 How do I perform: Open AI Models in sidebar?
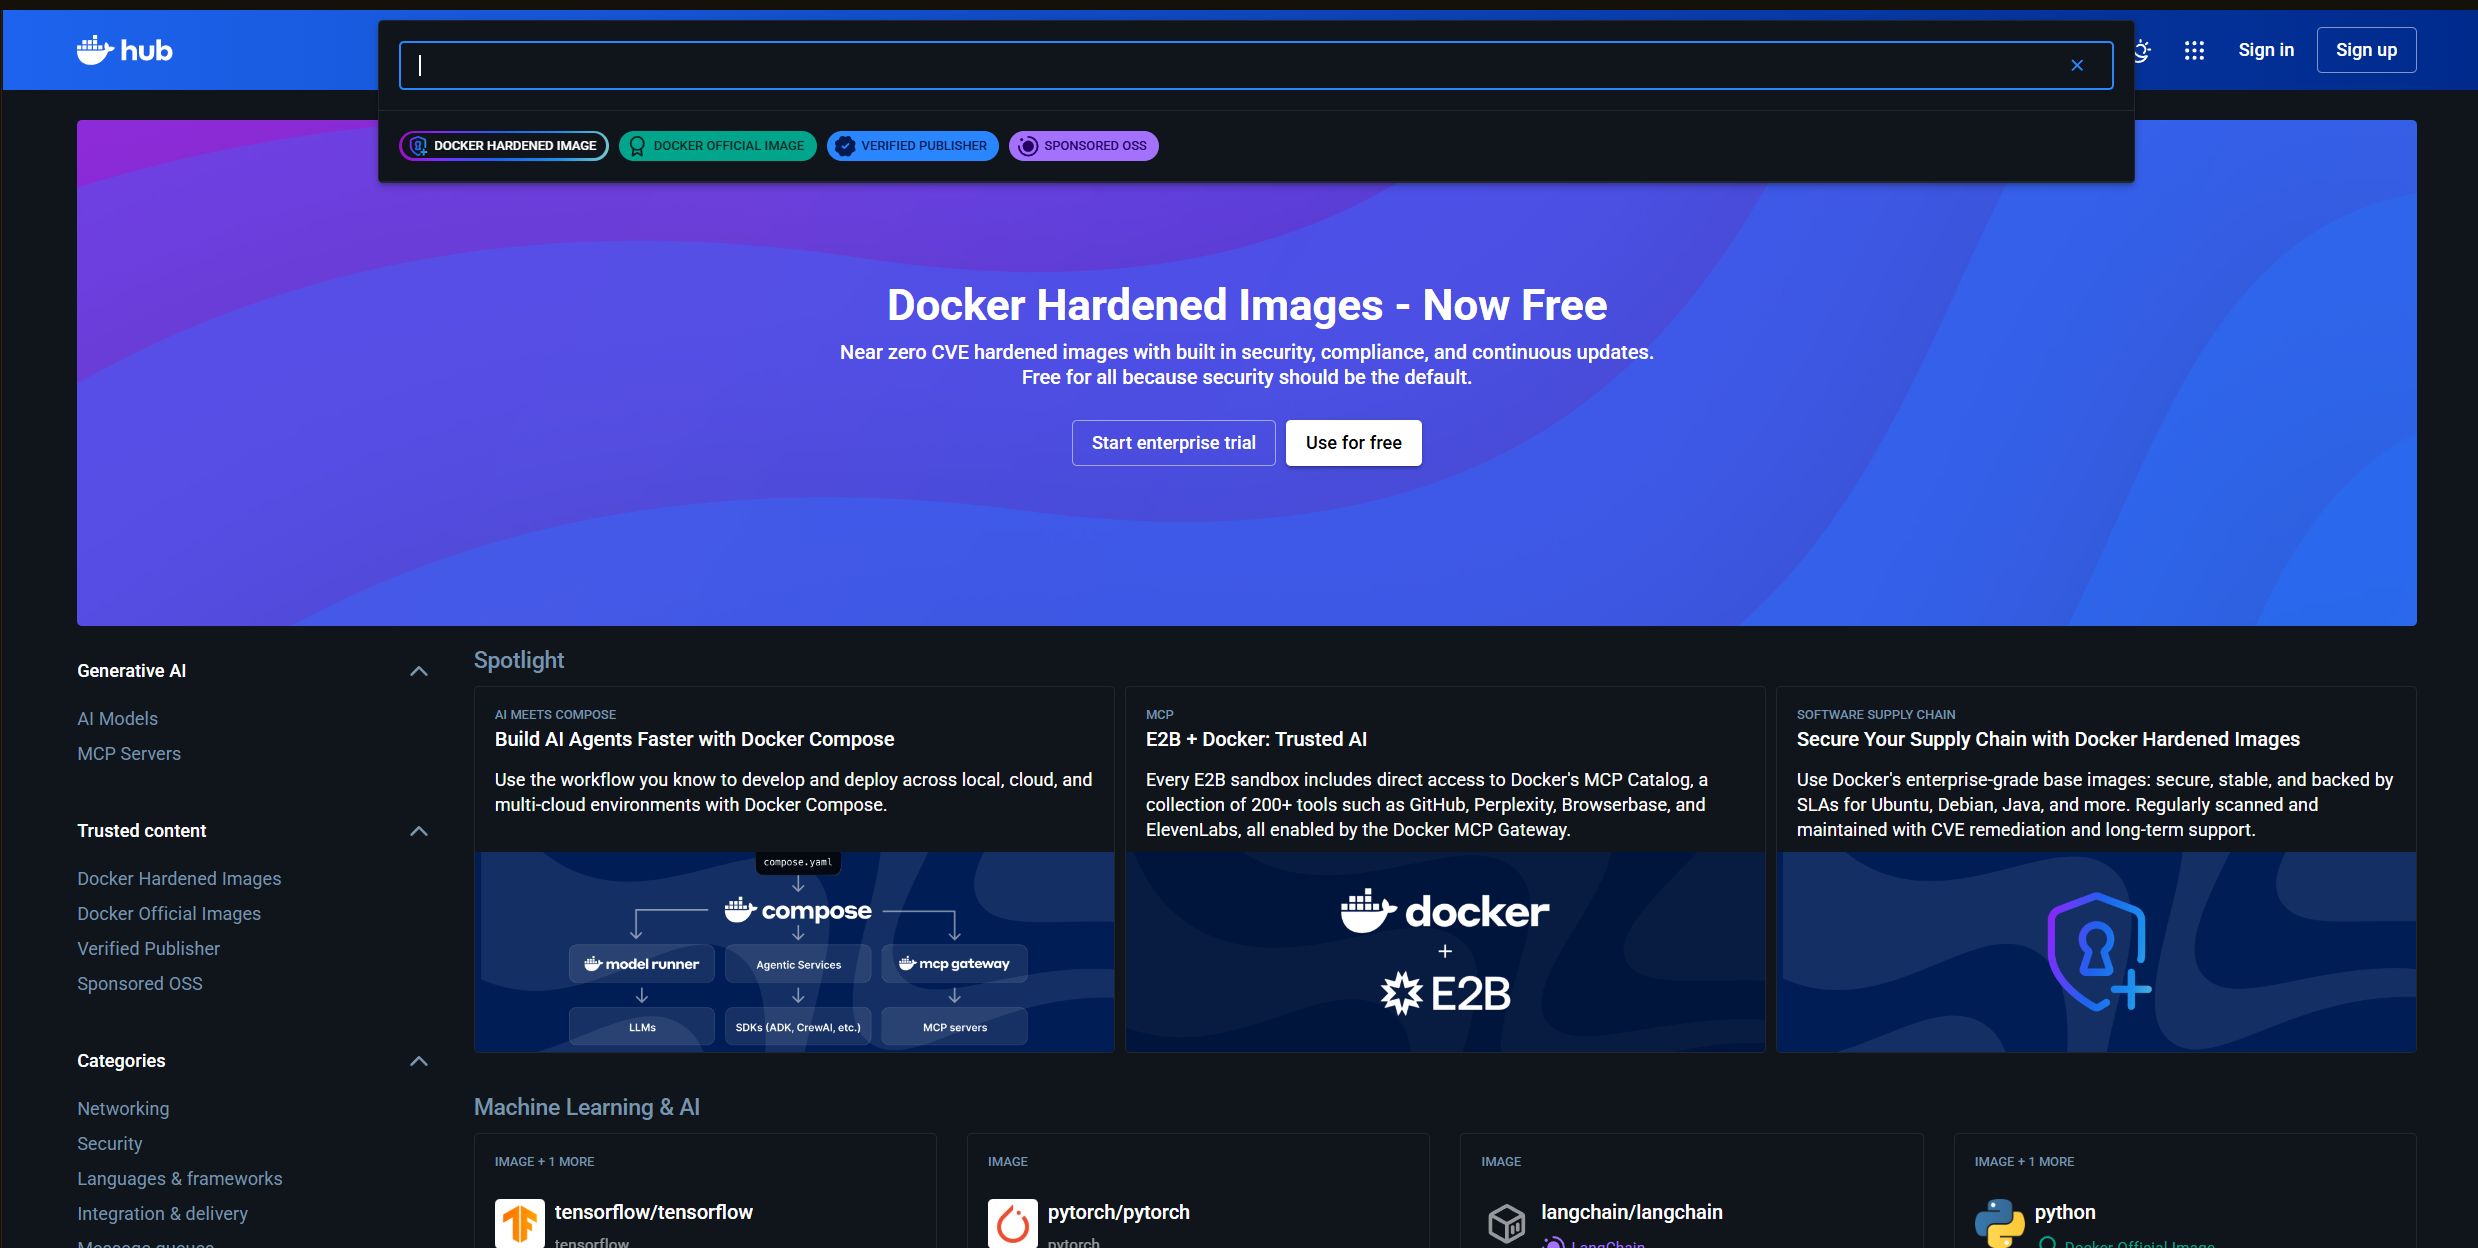point(118,719)
